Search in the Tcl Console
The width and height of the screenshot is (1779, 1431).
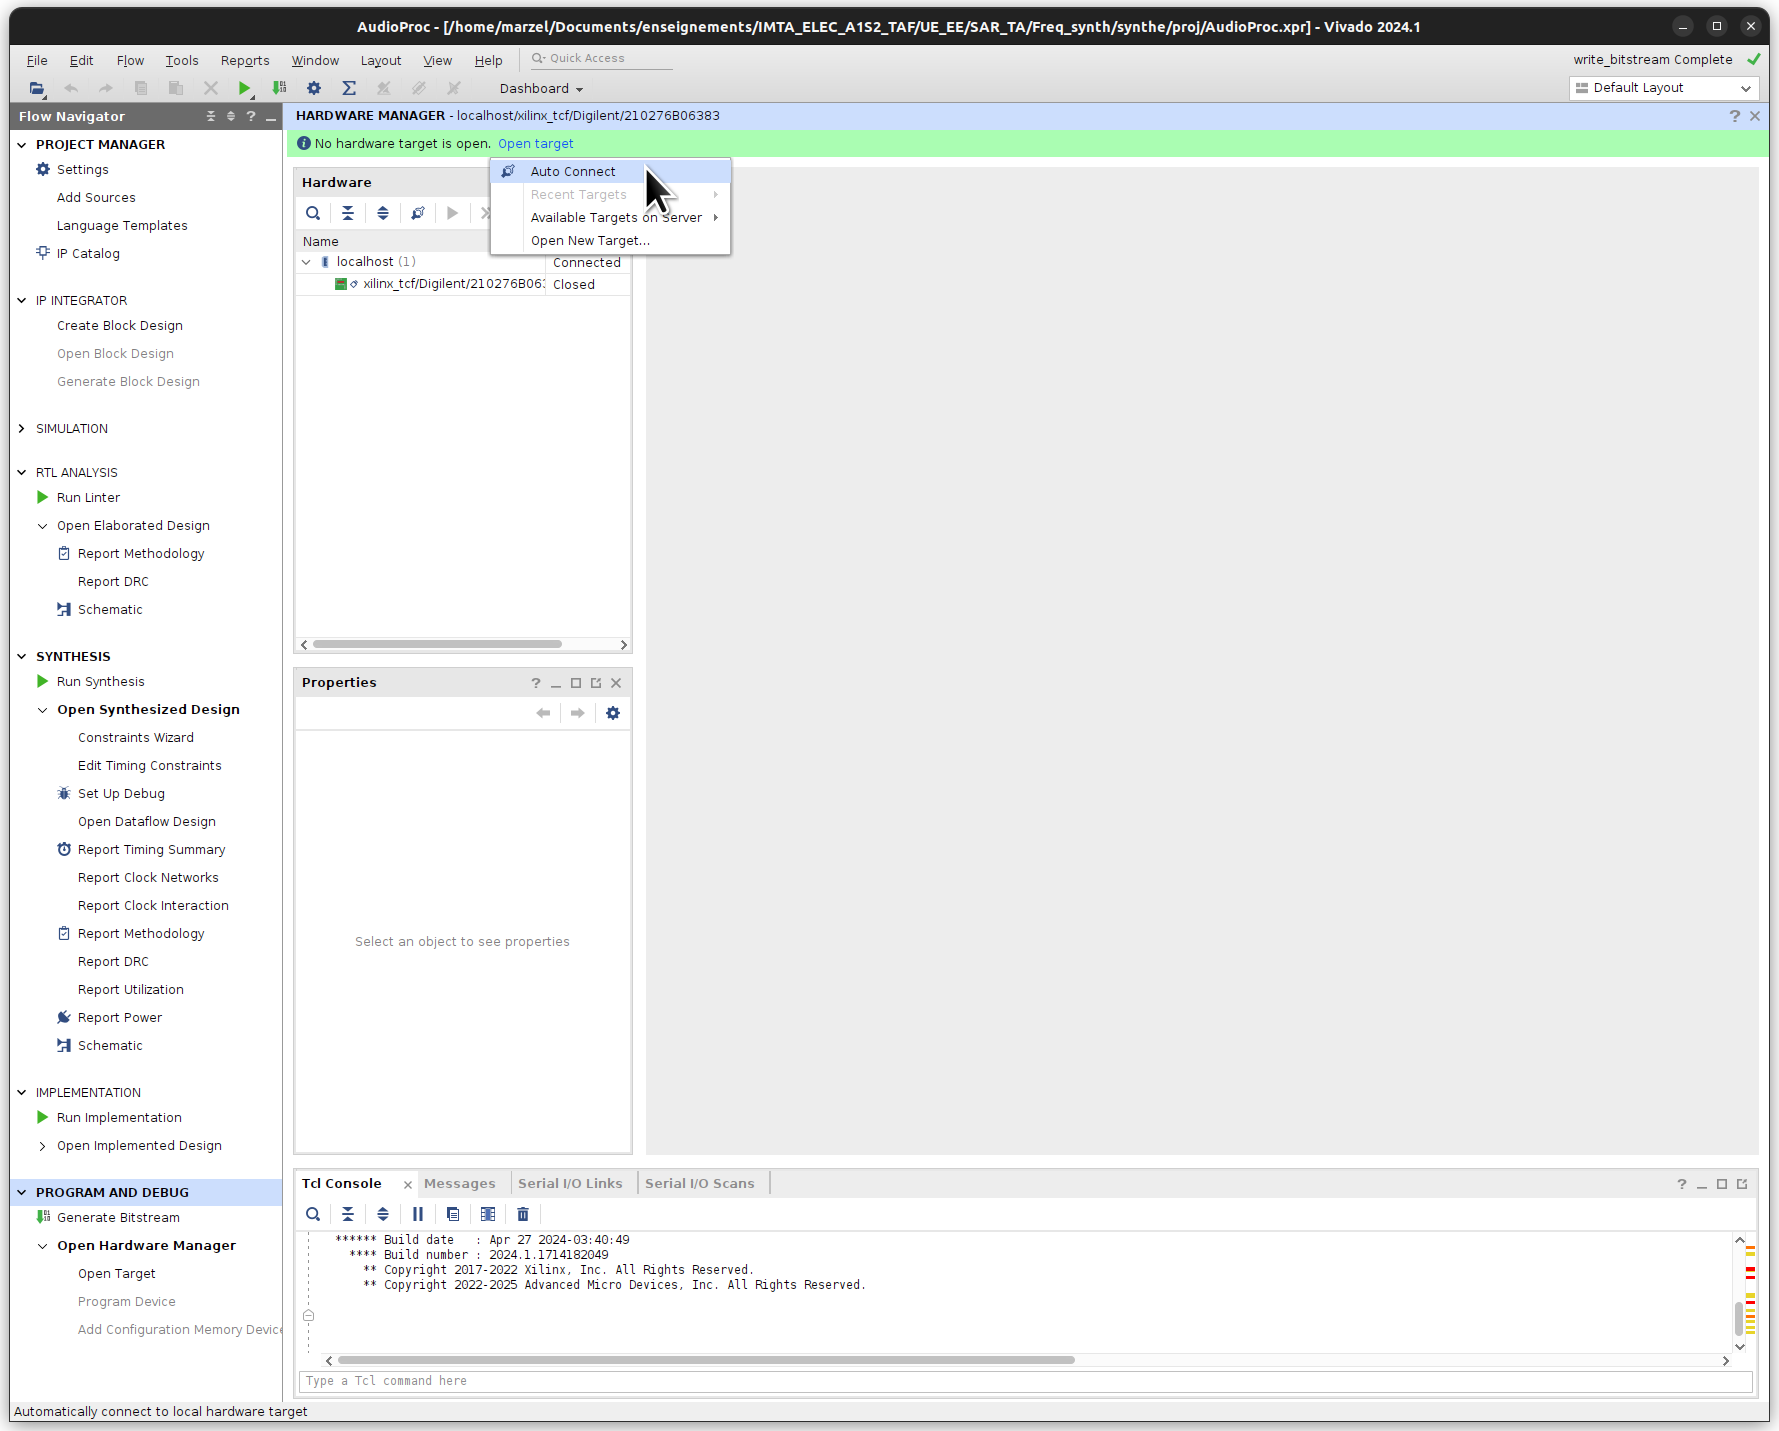[x=313, y=1214]
